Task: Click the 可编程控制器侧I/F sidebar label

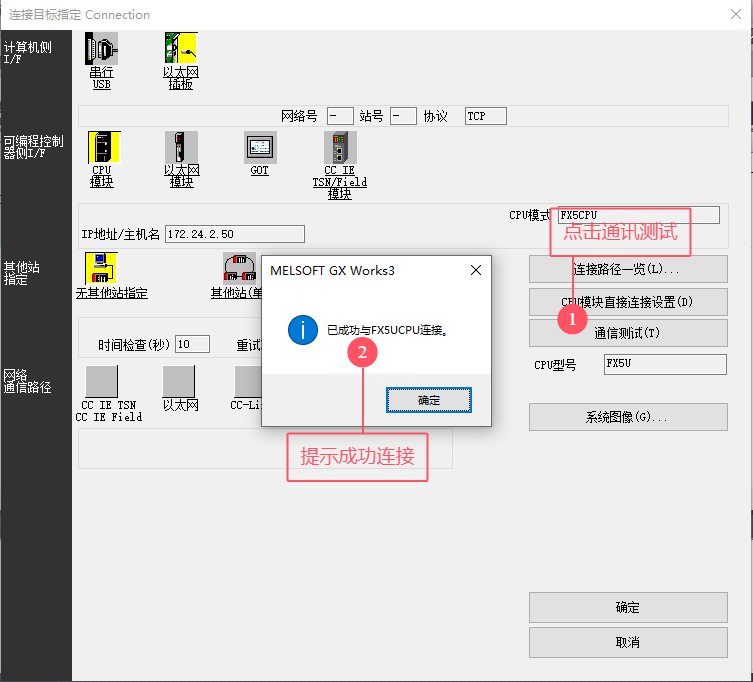Action: click(33, 147)
